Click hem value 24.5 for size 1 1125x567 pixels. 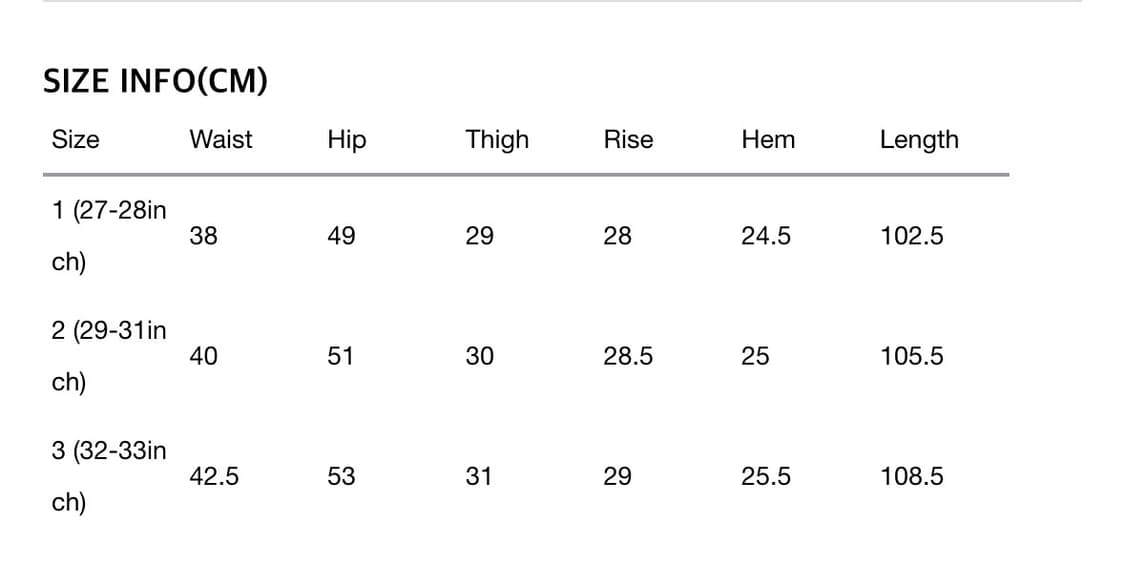766,236
